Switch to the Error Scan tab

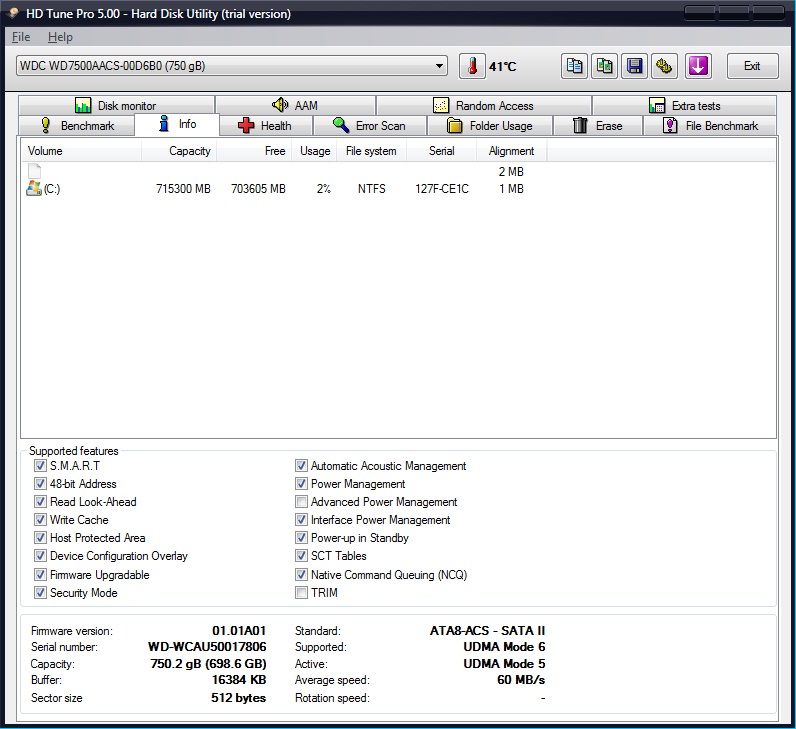pyautogui.click(x=369, y=126)
